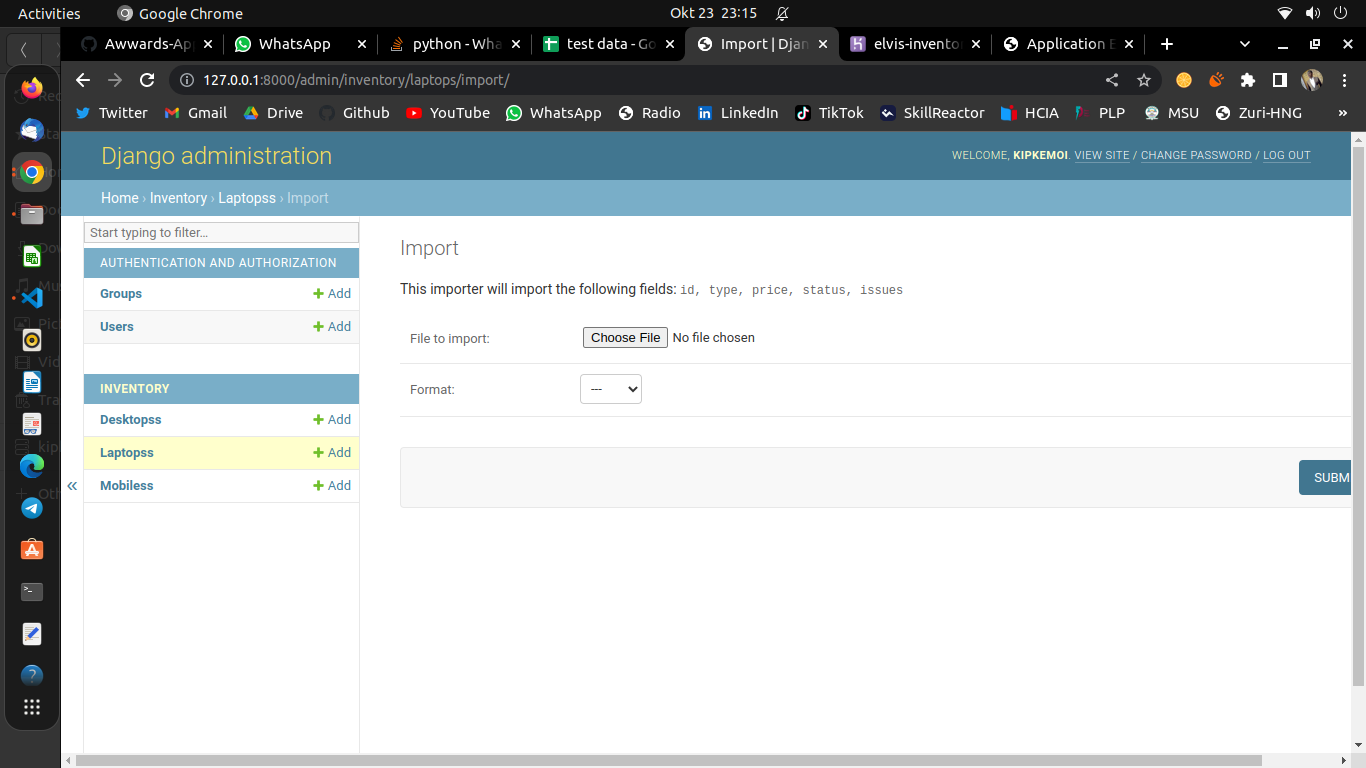This screenshot has height=768, width=1366.
Task: Focus the sidebar filter input field
Action: pos(221,232)
